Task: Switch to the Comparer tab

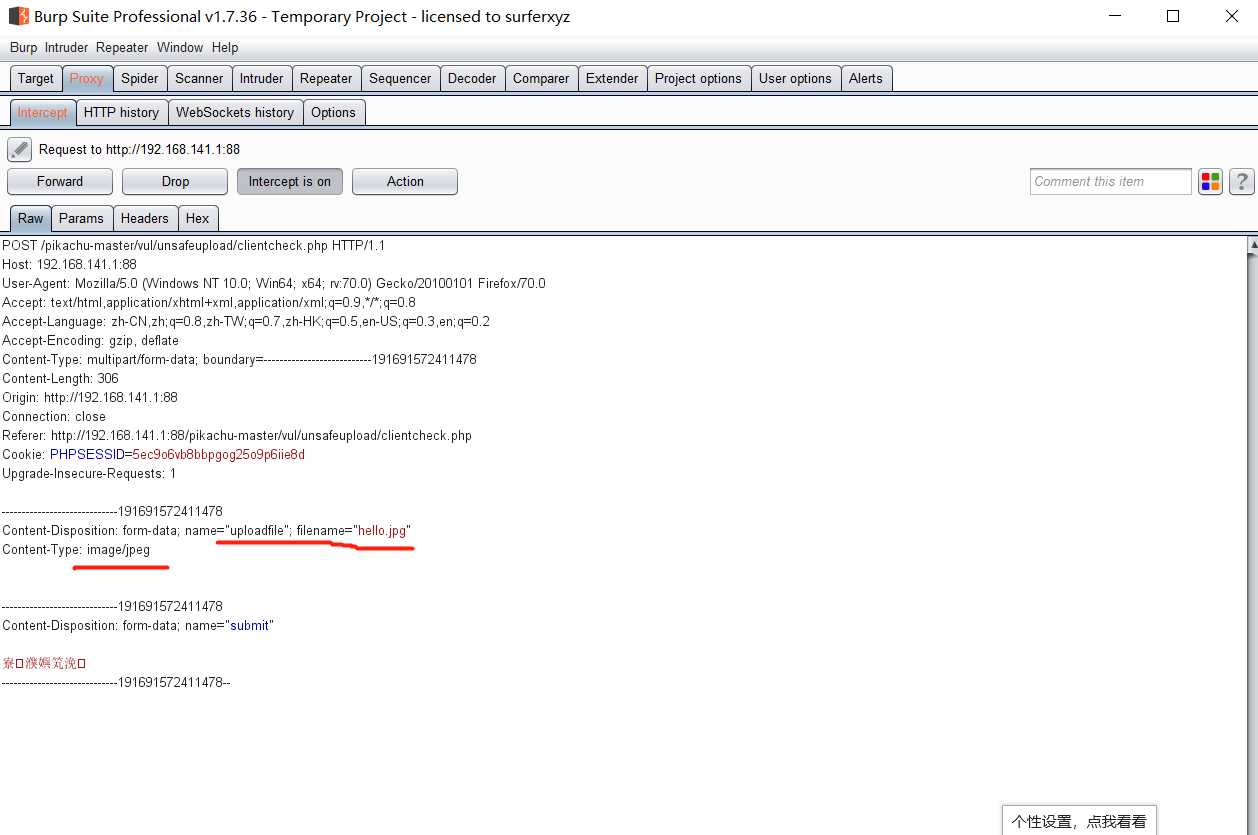Action: pos(541,78)
